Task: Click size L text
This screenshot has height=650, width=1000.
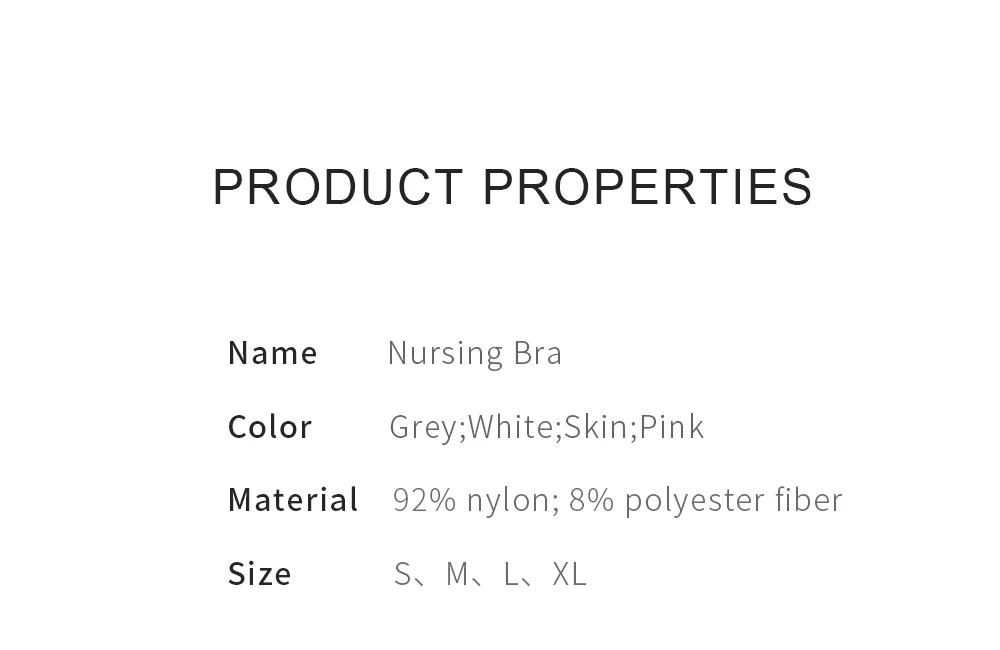Action: (512, 574)
